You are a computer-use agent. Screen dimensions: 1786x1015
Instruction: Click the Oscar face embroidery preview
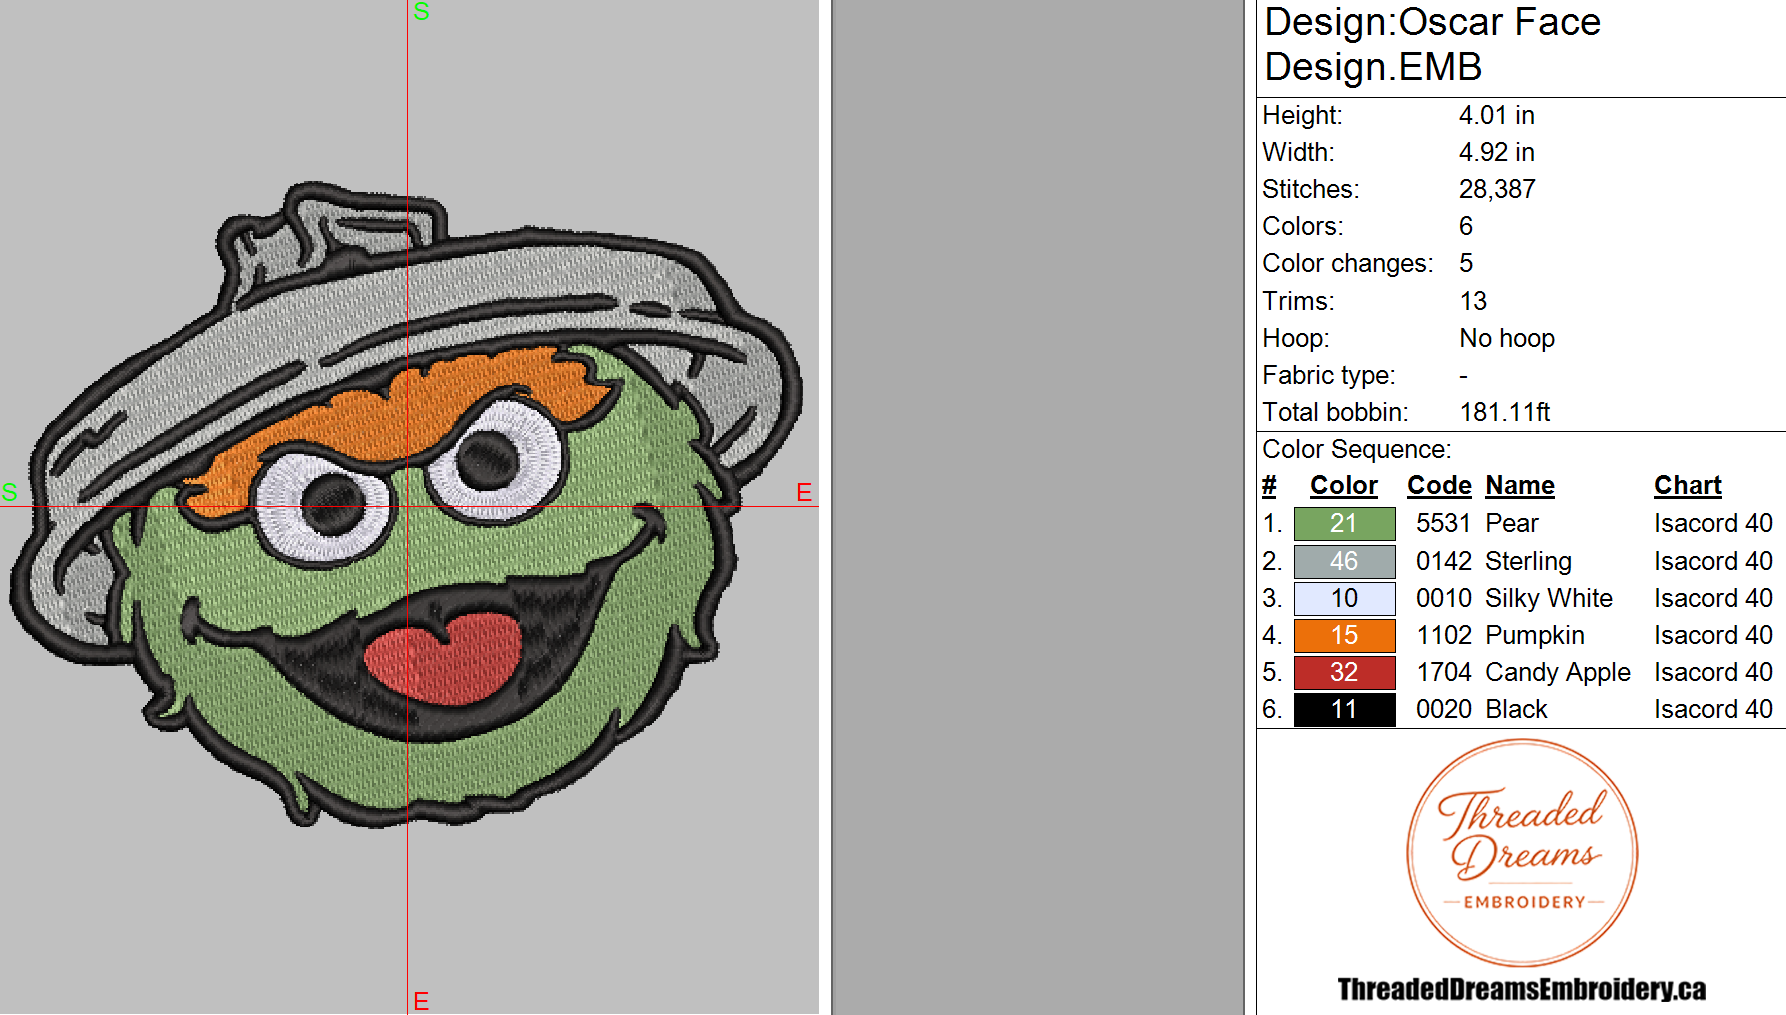pyautogui.click(x=405, y=505)
